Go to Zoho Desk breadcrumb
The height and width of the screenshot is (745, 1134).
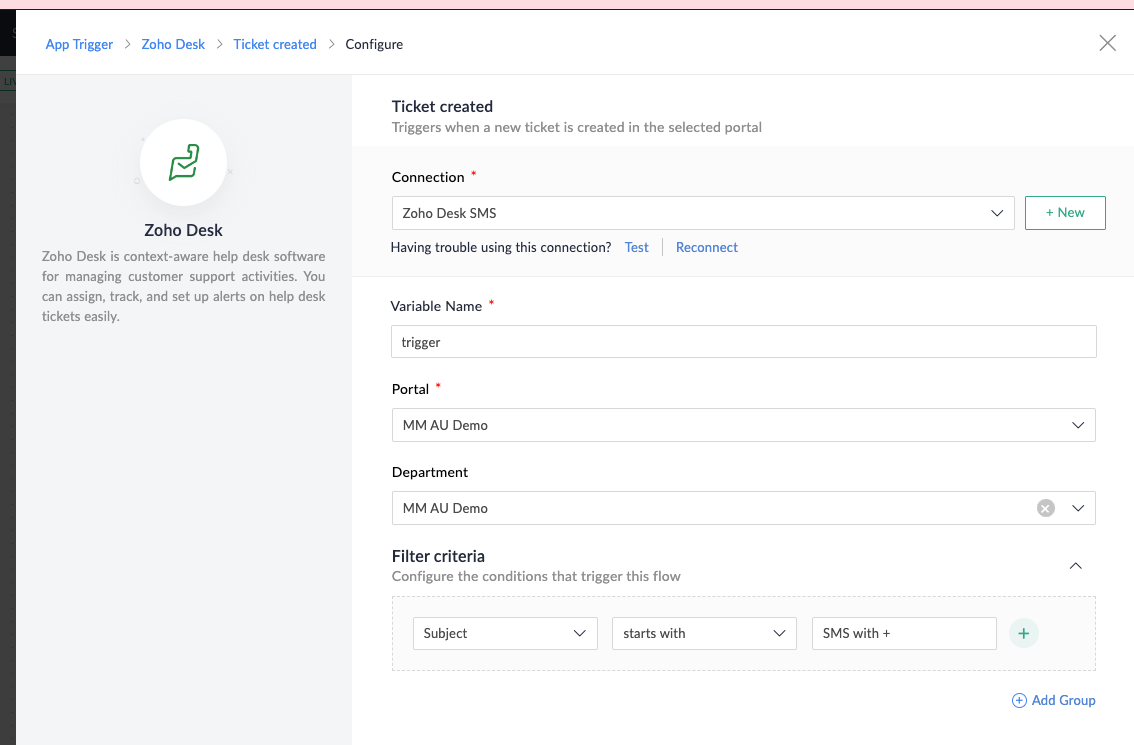173,44
